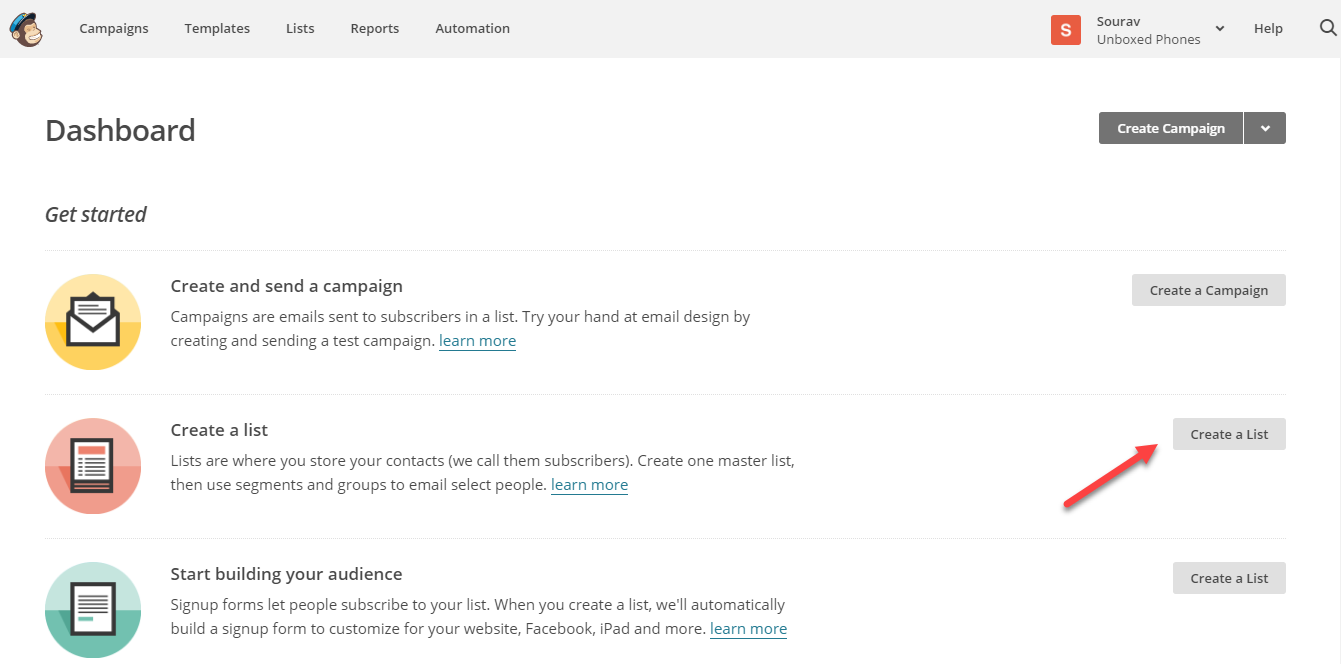Open the Campaigns menu

(x=114, y=29)
